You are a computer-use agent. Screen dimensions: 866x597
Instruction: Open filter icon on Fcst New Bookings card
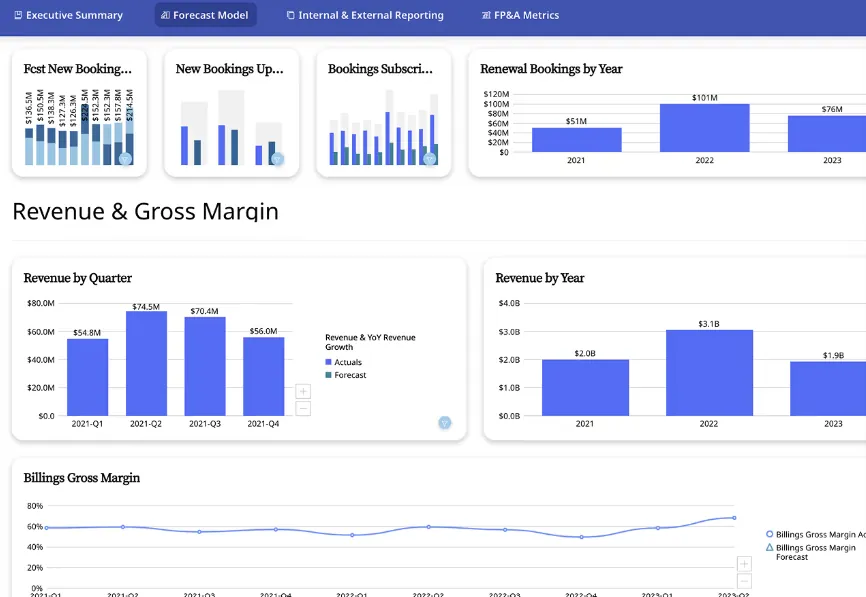pos(125,158)
